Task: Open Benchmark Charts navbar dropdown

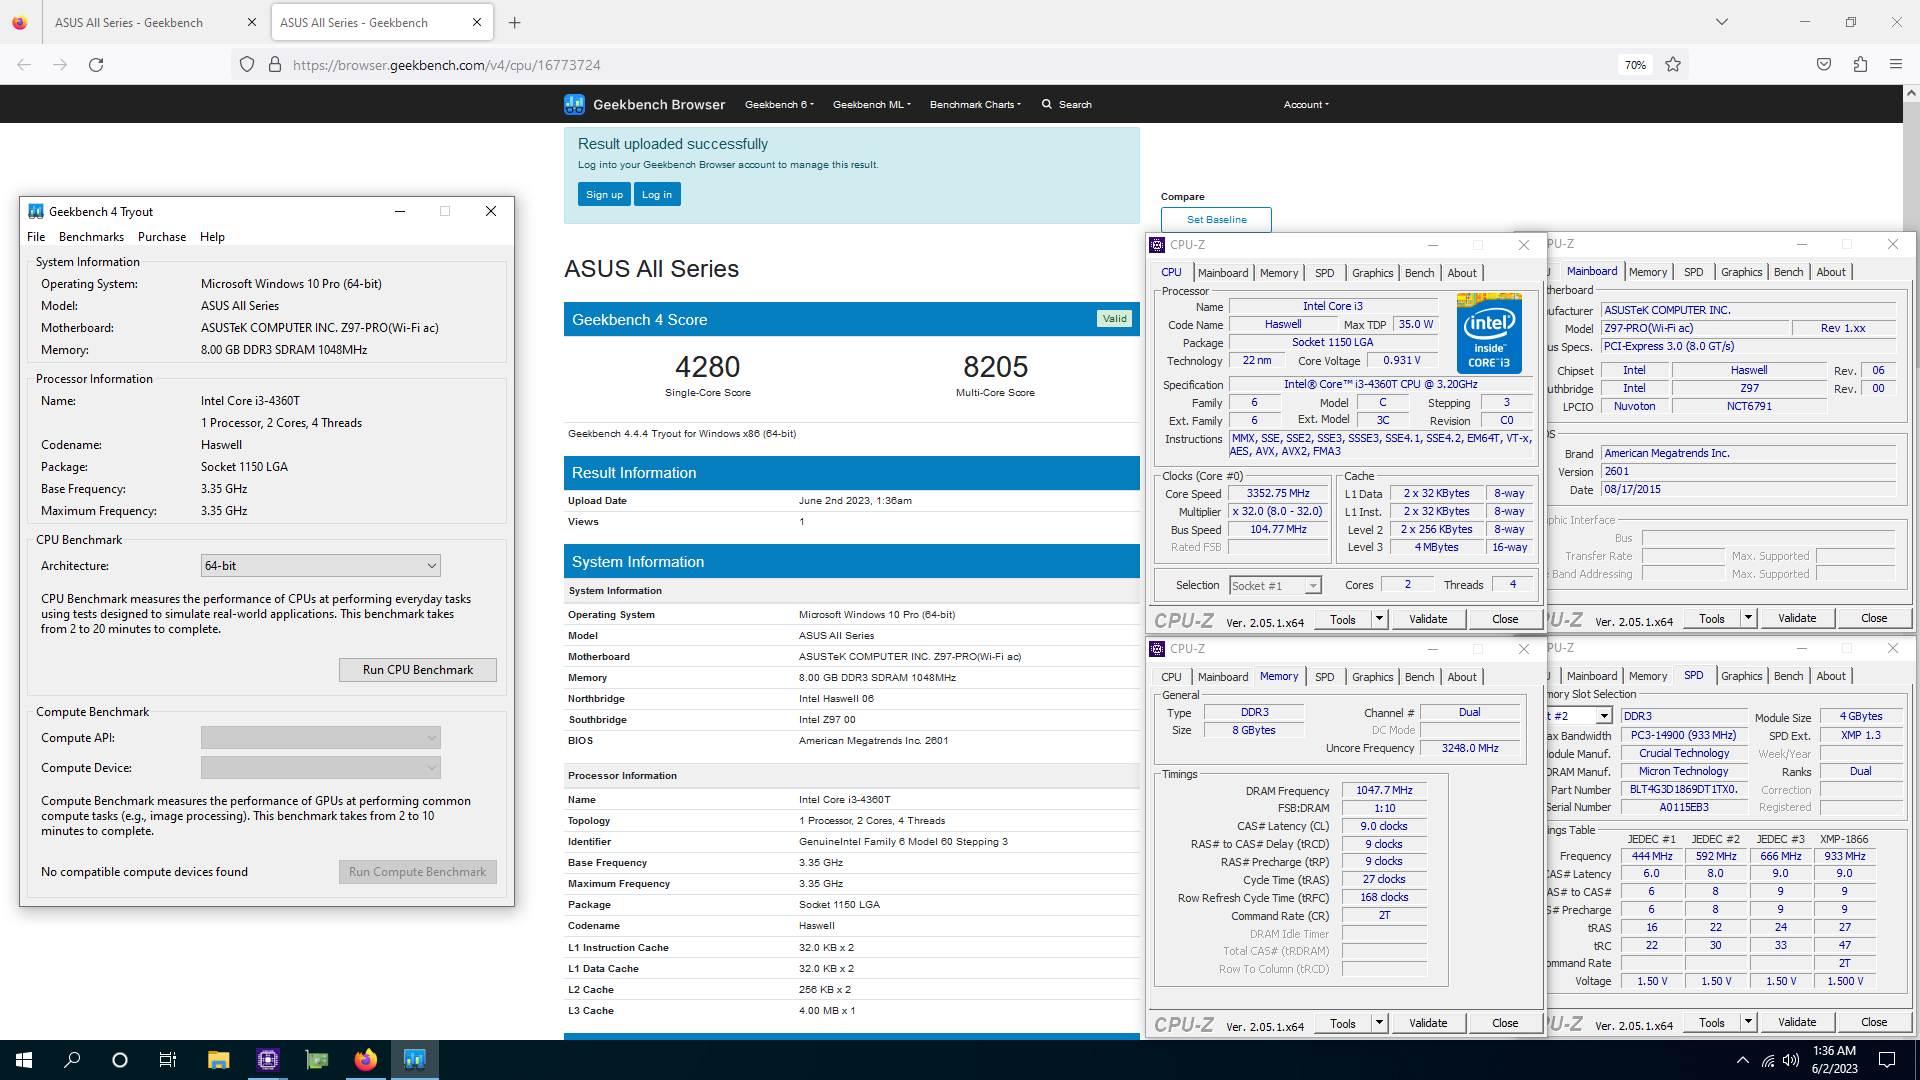Action: 975,104
